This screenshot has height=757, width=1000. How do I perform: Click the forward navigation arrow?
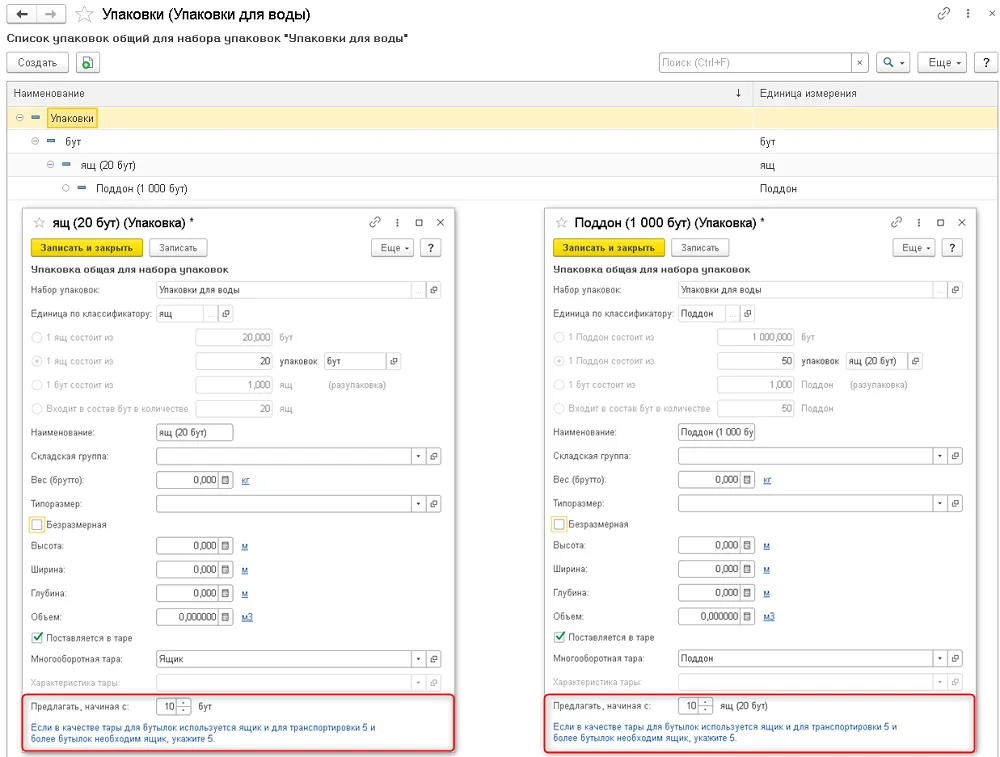point(50,14)
